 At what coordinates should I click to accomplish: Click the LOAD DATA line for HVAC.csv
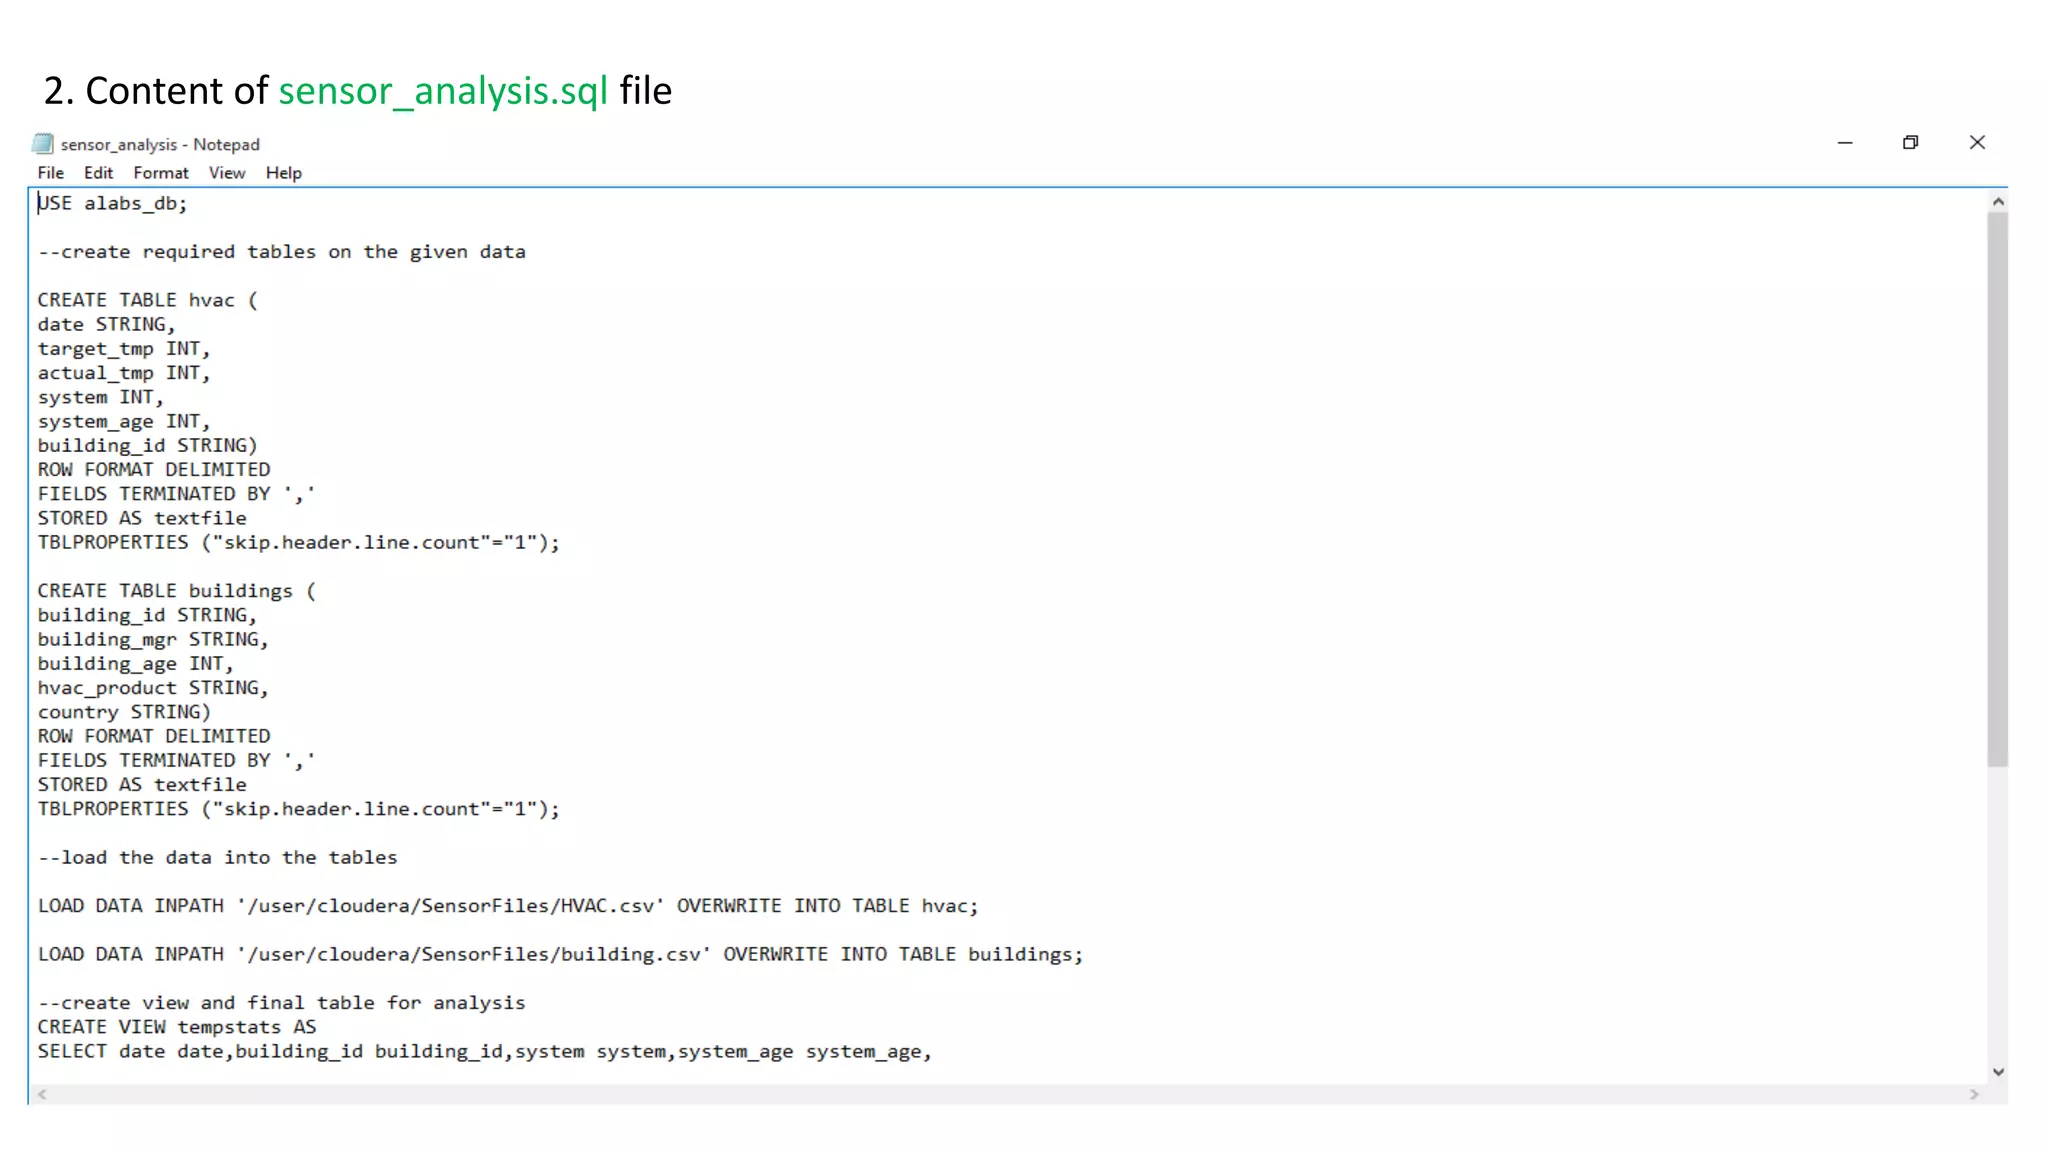click(508, 906)
